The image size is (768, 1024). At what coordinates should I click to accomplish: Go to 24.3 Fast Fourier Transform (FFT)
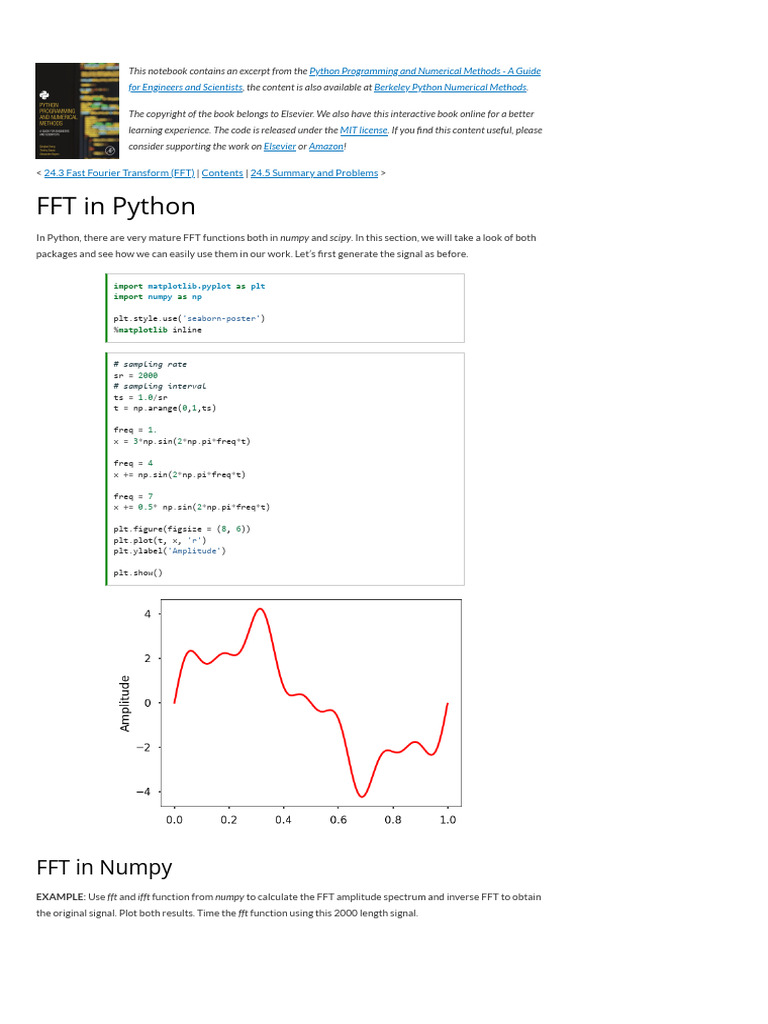coord(119,173)
